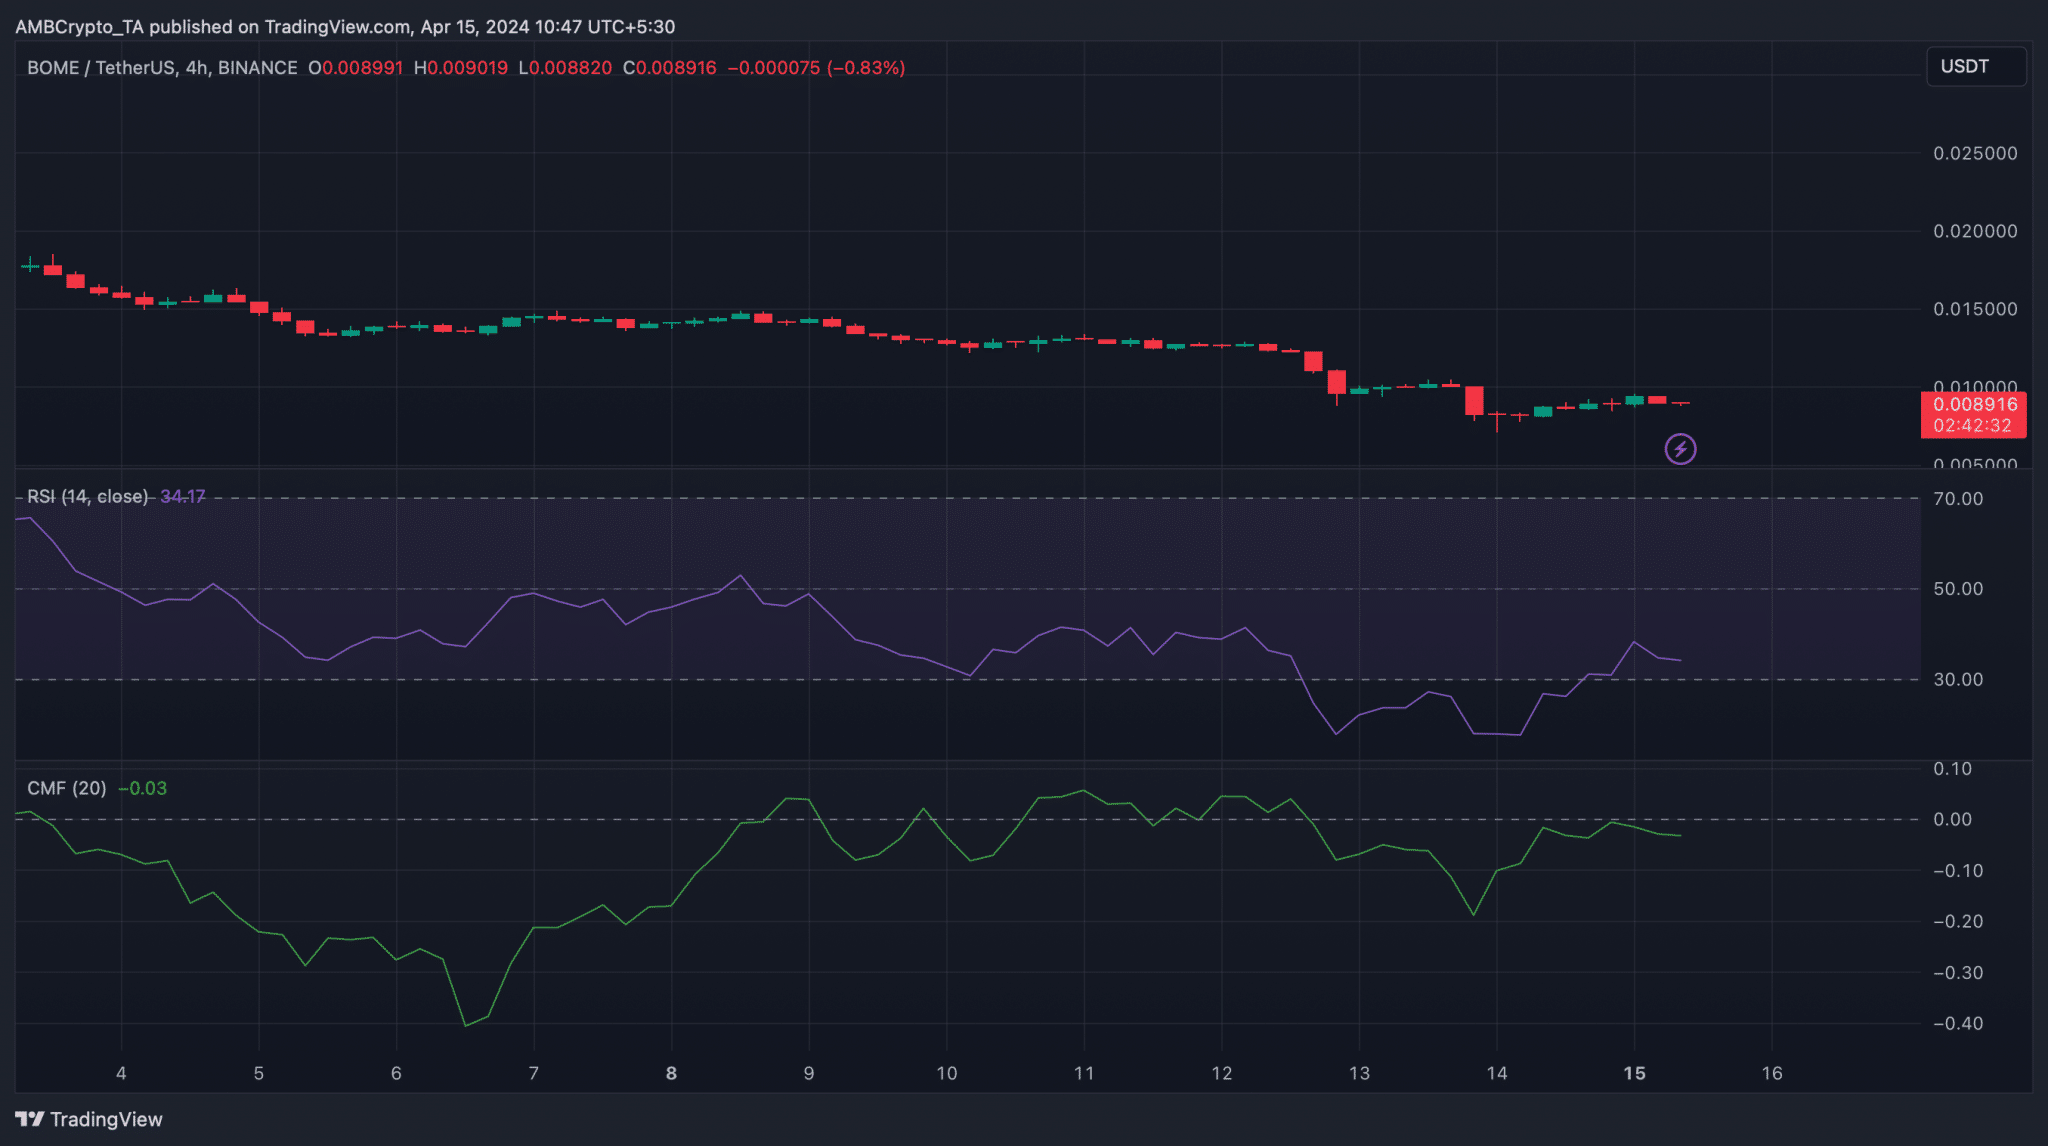2048x1146 pixels.
Task: Click CMF scale level −0.20
Action: [1958, 921]
